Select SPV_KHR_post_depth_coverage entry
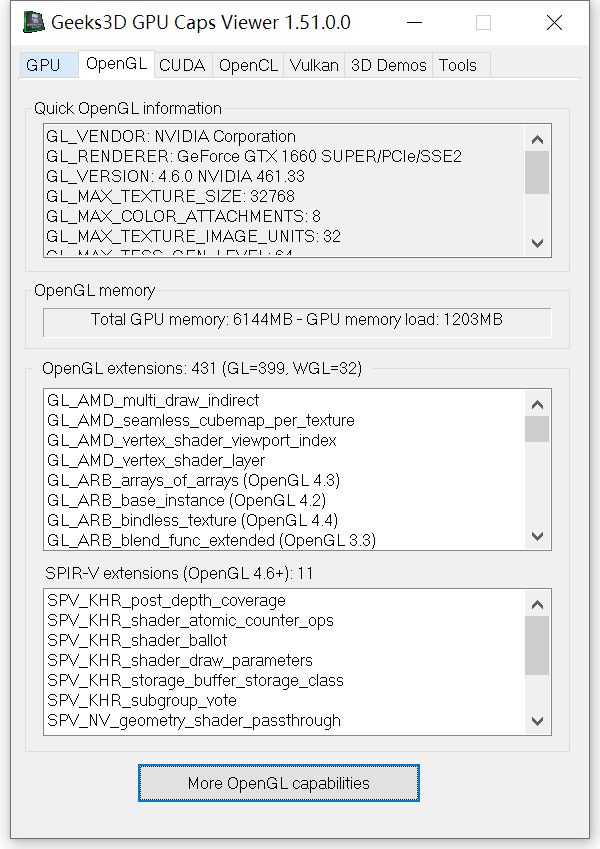Image resolution: width=600 pixels, height=849 pixels. point(166,601)
